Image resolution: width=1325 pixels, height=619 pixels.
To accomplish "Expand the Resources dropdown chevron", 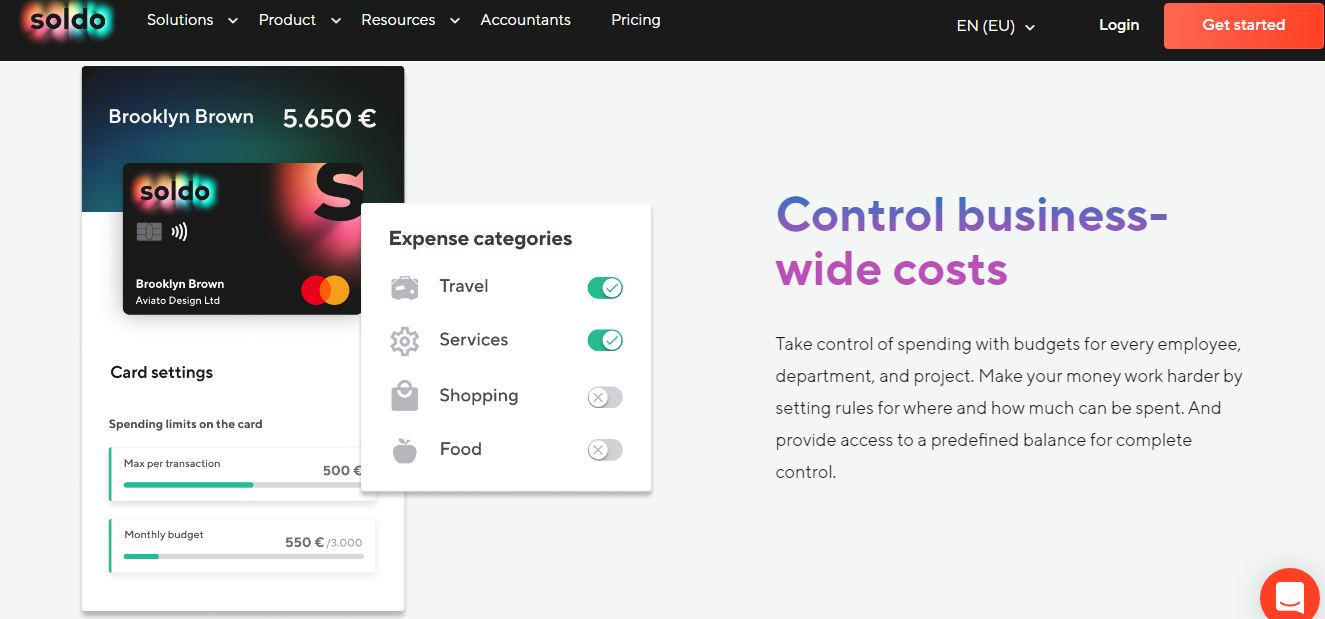I will point(455,21).
